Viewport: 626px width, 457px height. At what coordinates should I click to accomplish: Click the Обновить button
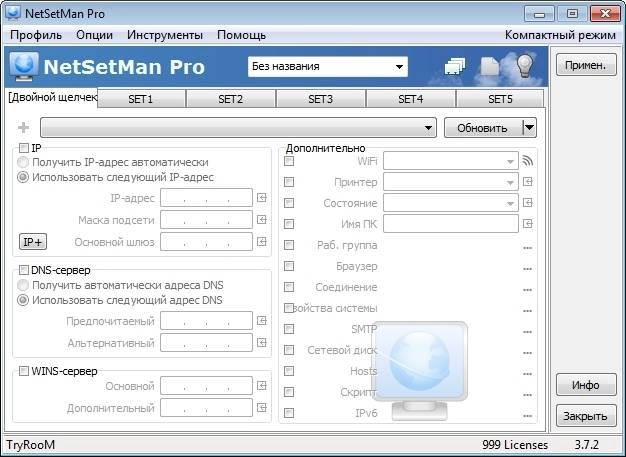(x=483, y=128)
